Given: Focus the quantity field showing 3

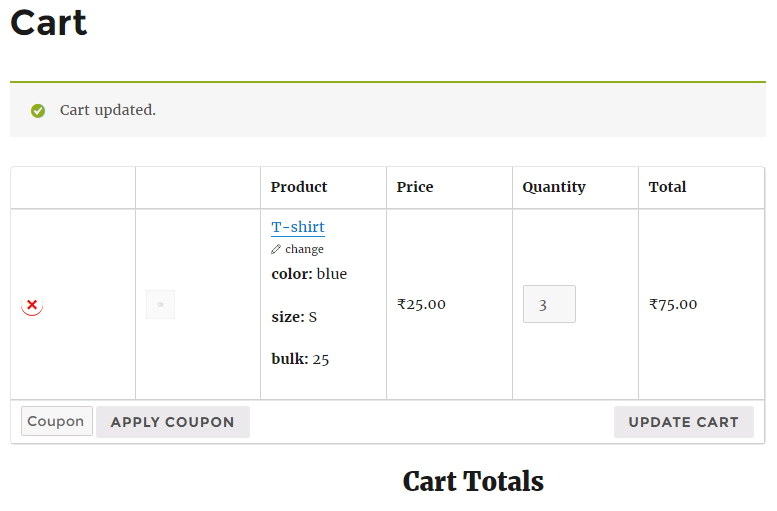Looking at the screenshot, I should pos(549,304).
